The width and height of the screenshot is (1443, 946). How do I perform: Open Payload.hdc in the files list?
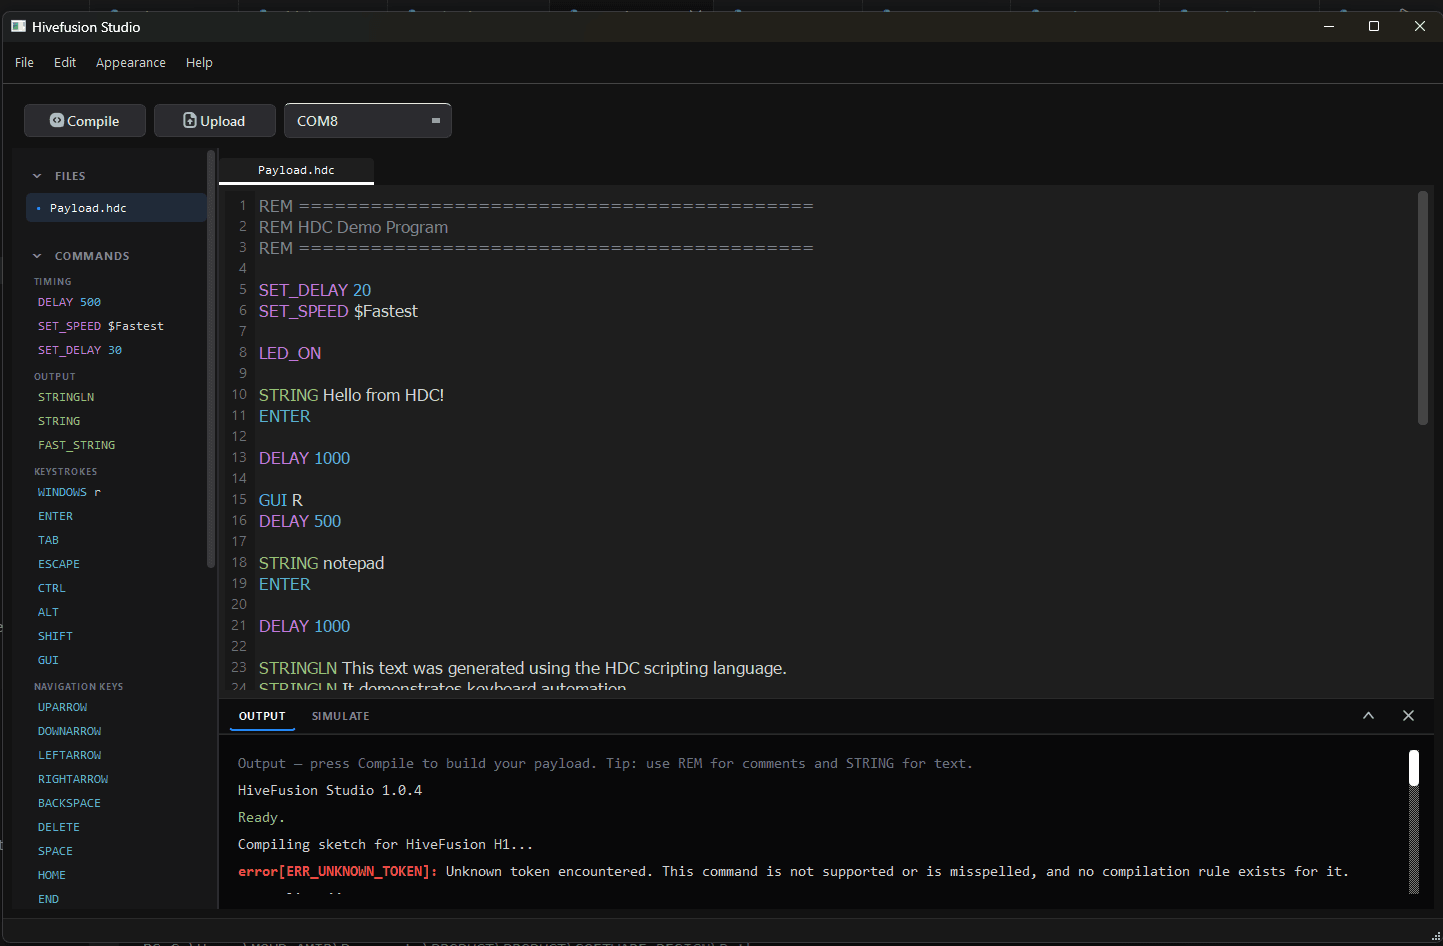(116, 208)
